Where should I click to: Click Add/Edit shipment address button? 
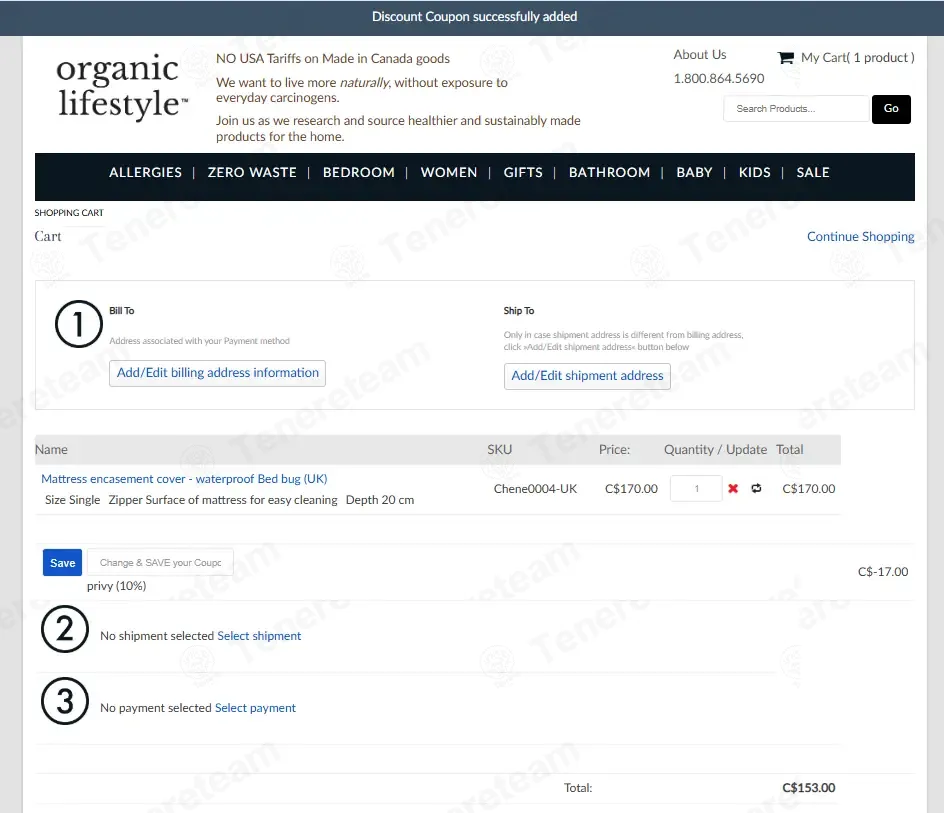587,376
